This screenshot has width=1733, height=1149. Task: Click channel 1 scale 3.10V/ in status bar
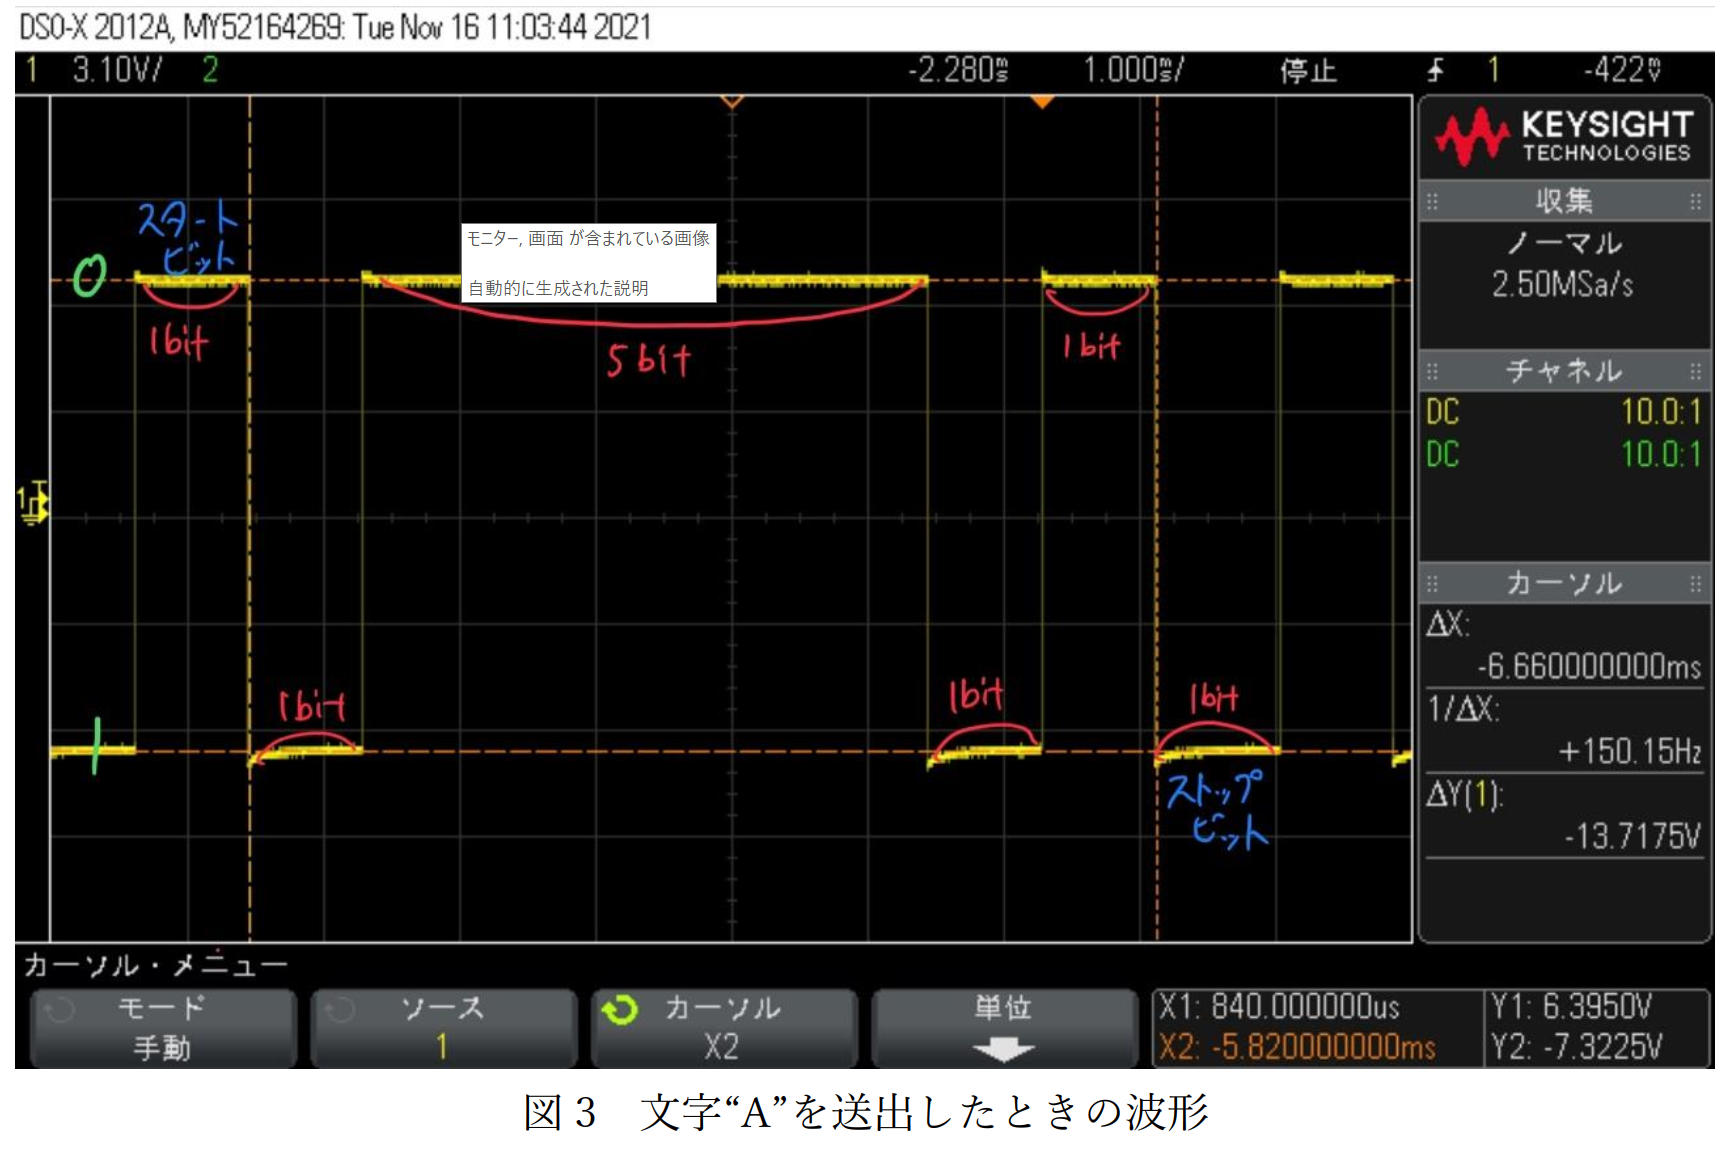coord(117,70)
